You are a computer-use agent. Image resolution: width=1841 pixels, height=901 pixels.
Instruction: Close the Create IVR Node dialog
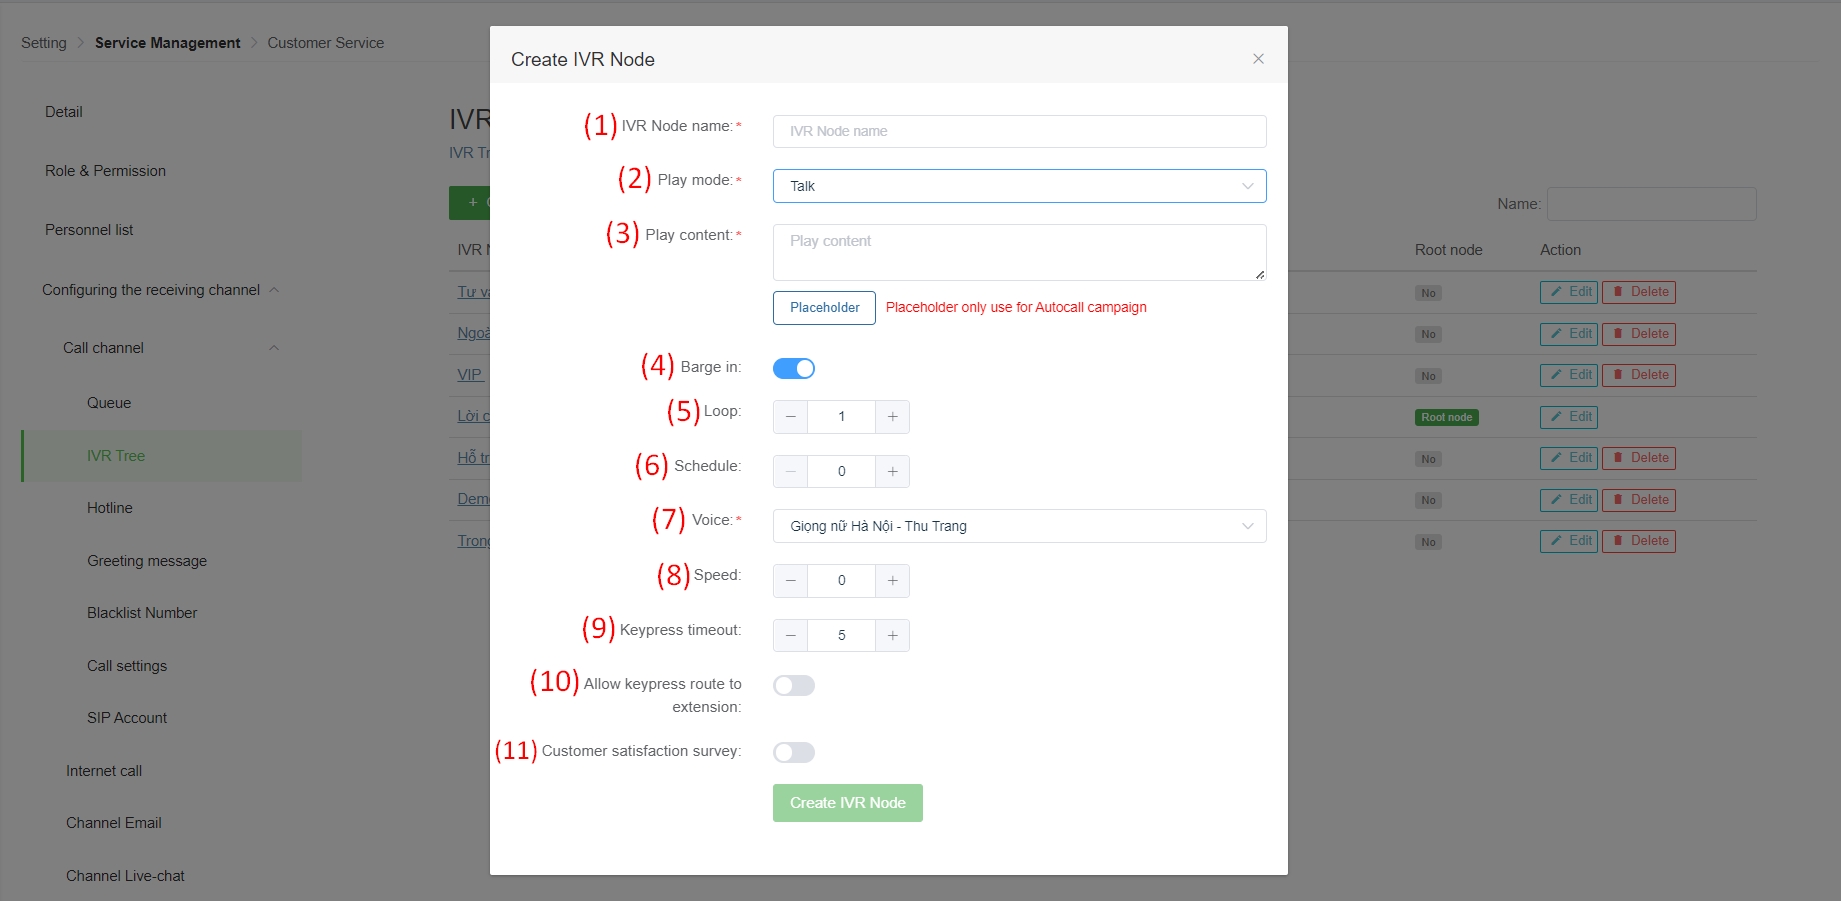point(1258,59)
